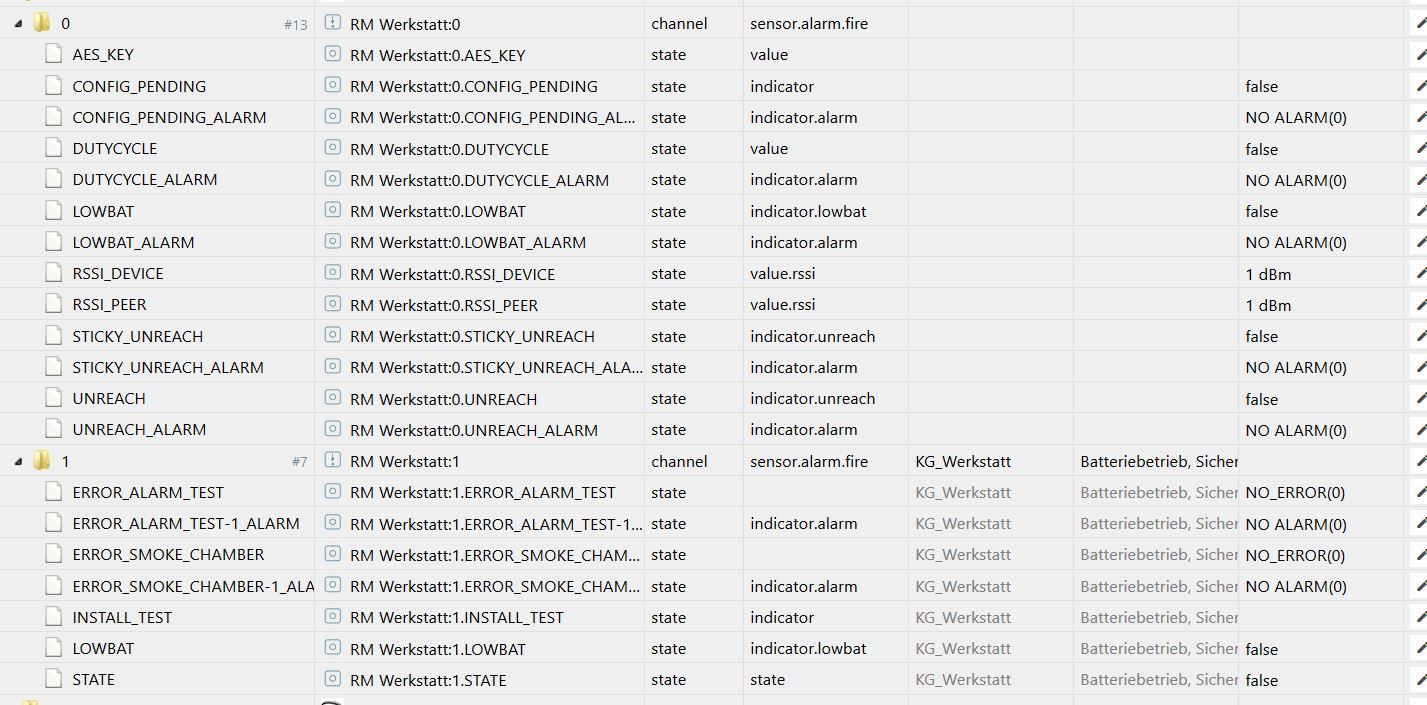Collapse channel folder 1 tree arrow
The image size is (1427, 705).
[x=18, y=461]
